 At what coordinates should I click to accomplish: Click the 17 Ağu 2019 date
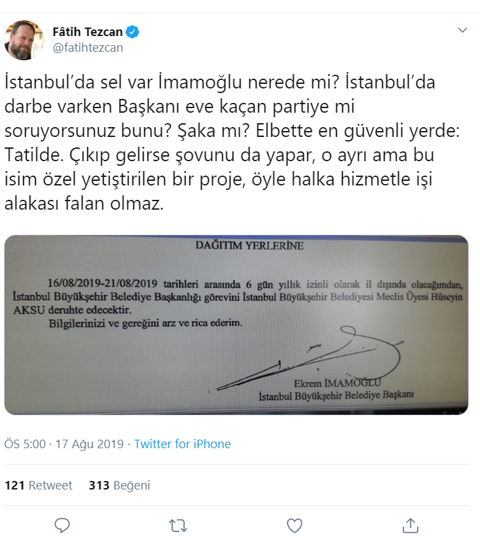pos(89,444)
